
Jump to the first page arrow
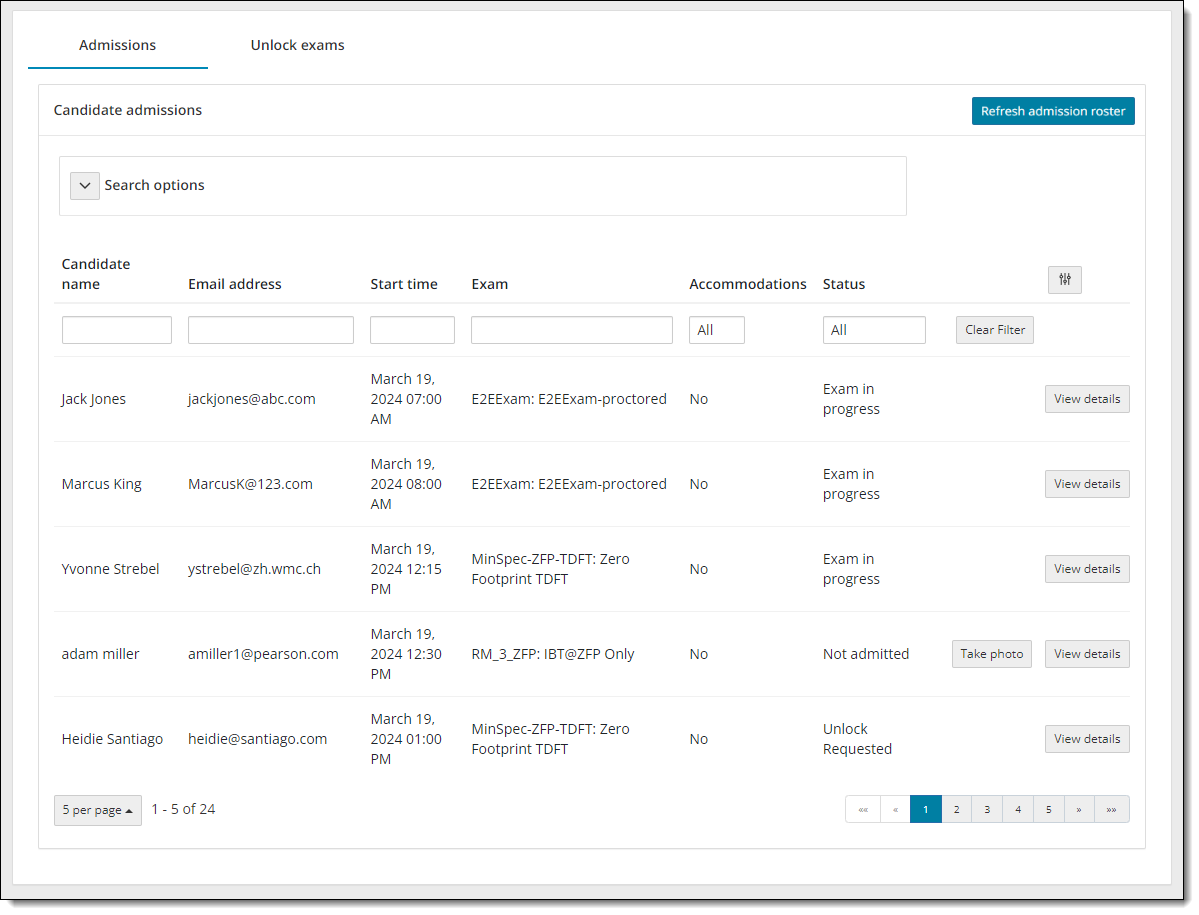point(863,809)
